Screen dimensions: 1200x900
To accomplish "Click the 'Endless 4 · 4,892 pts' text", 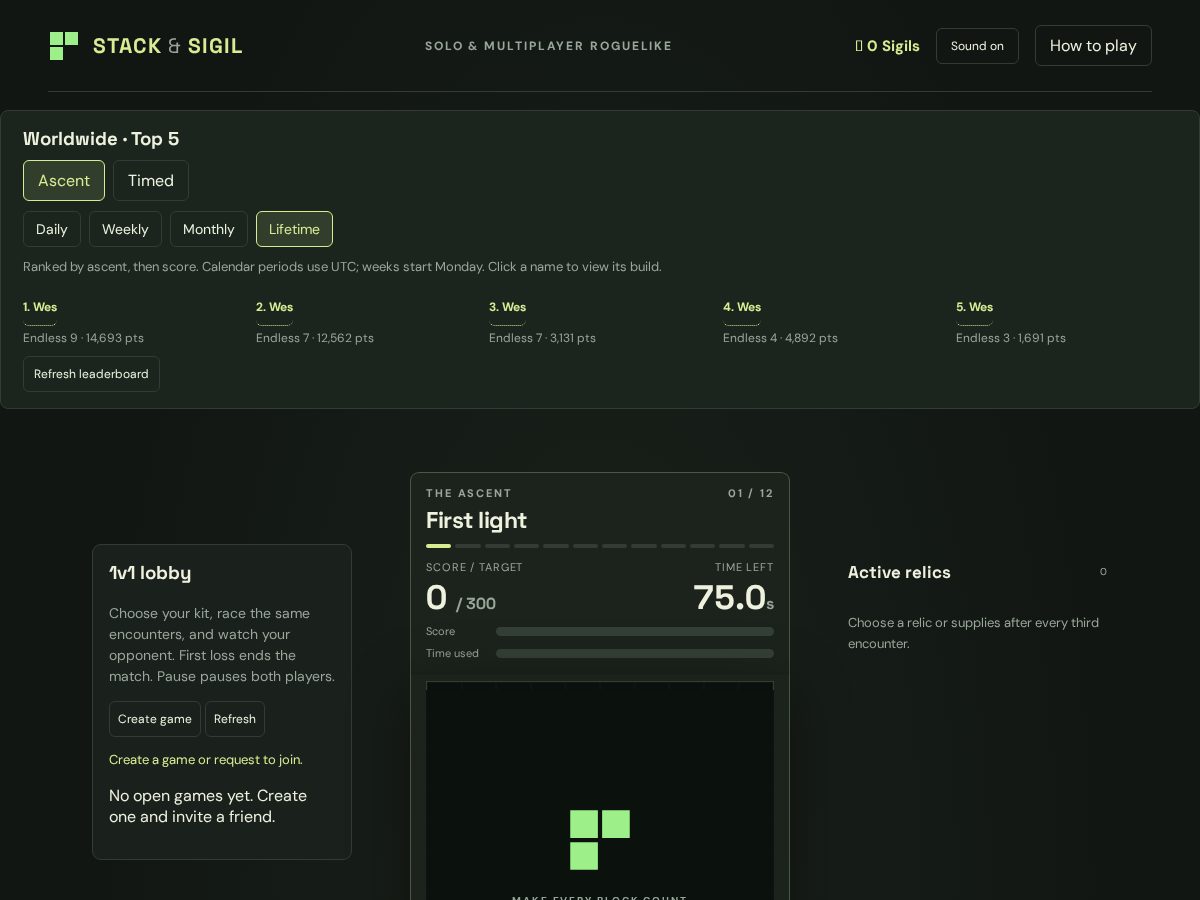I will click(x=780, y=338).
